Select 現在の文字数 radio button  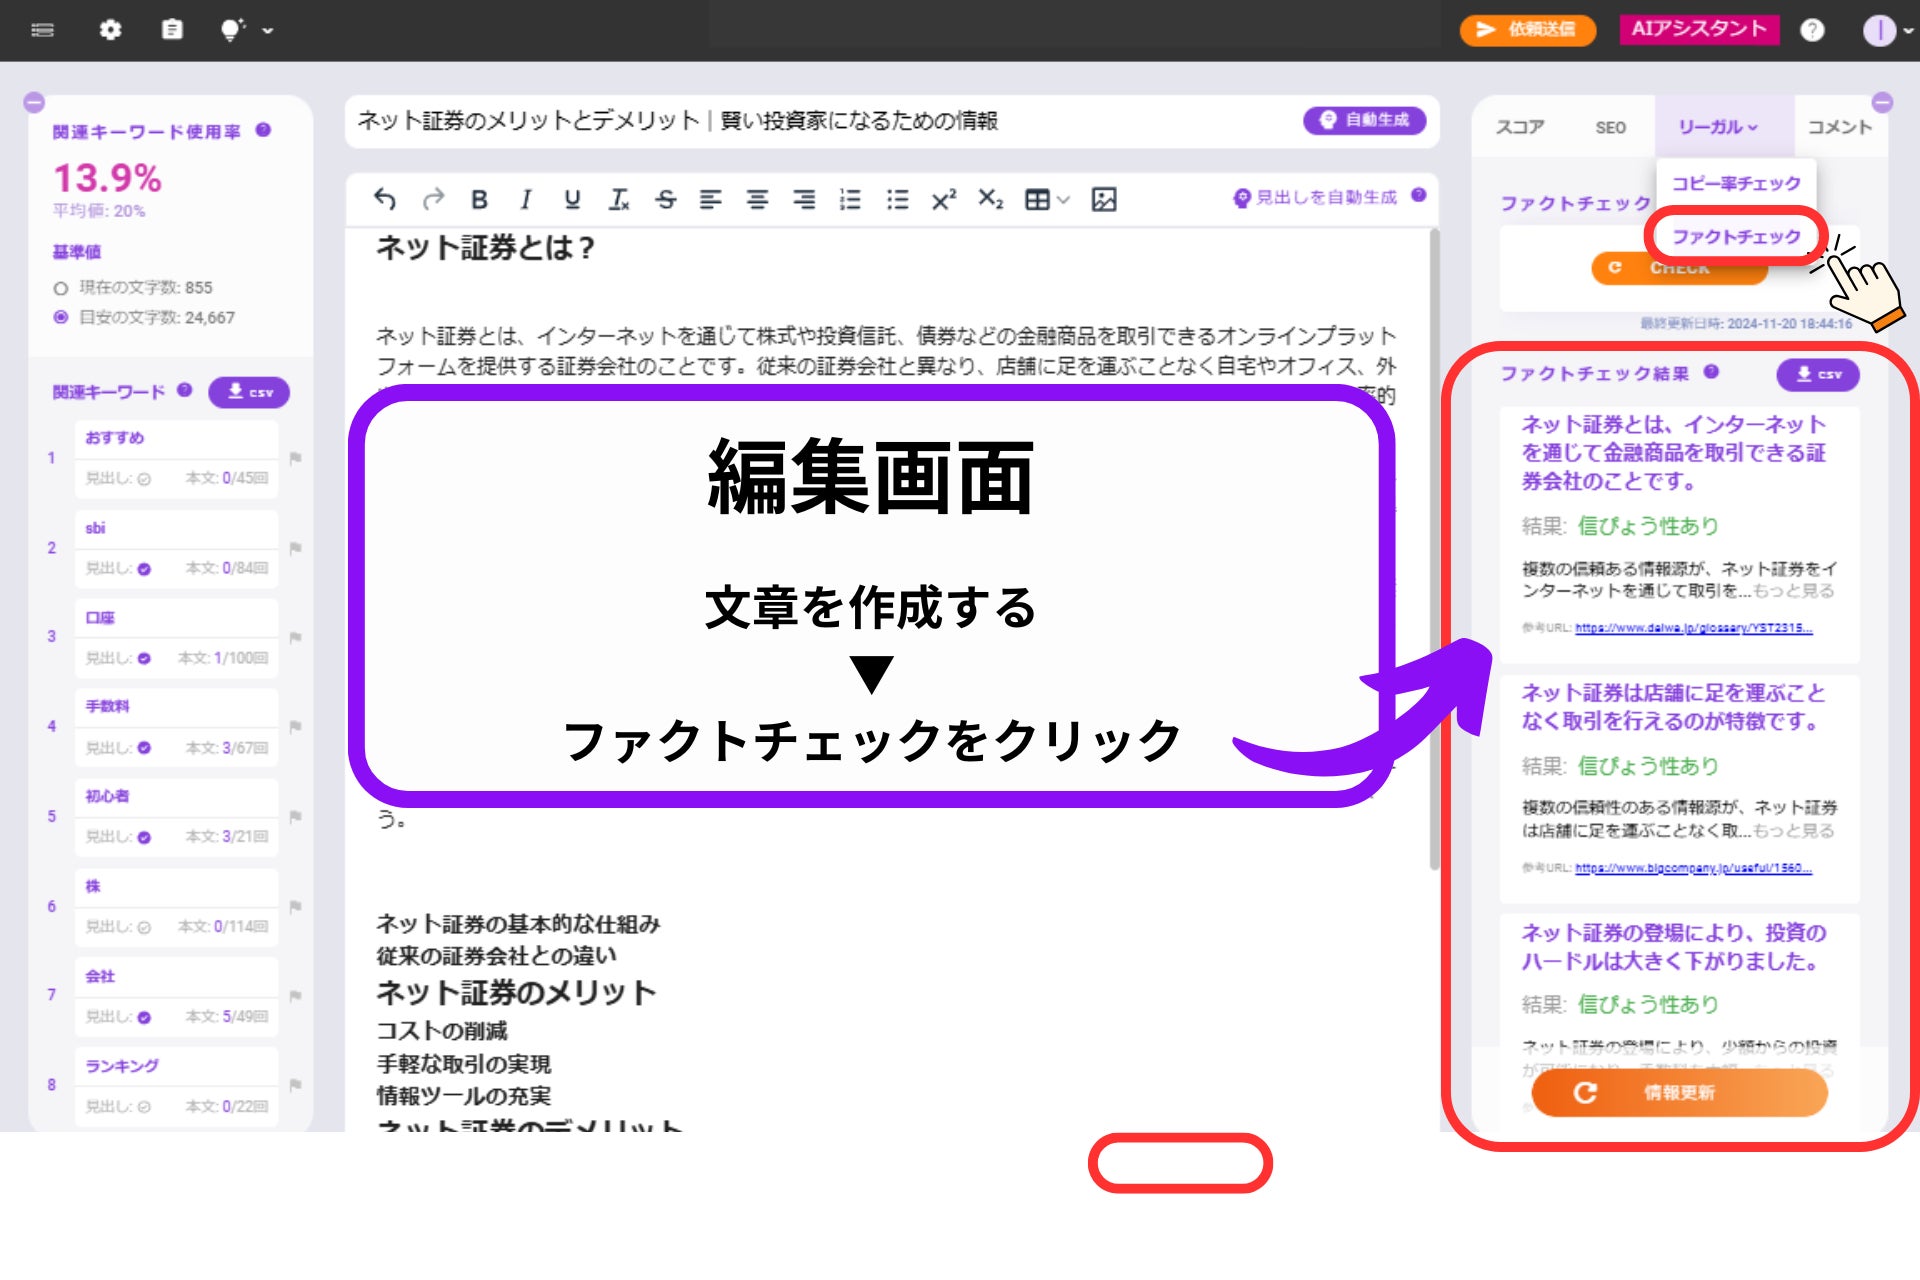(x=61, y=288)
